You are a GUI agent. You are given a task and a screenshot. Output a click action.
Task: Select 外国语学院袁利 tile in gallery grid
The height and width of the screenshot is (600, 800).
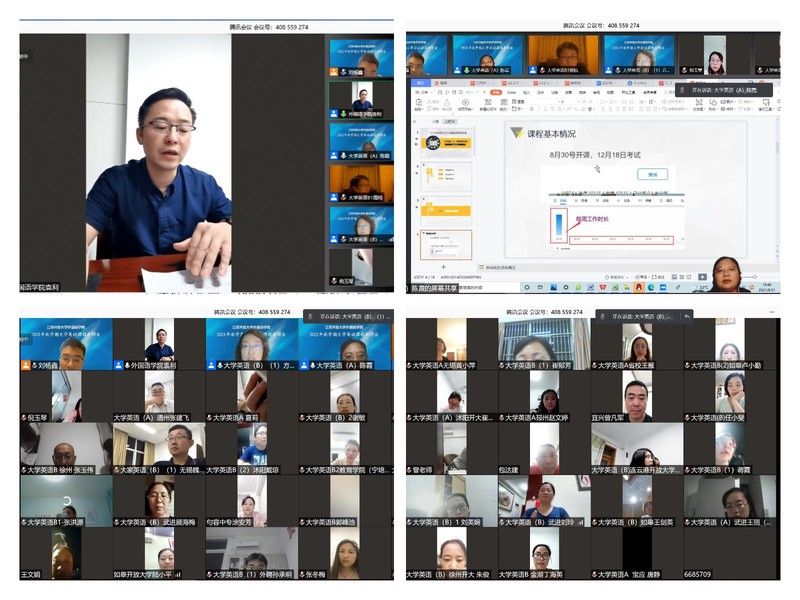tap(159, 344)
